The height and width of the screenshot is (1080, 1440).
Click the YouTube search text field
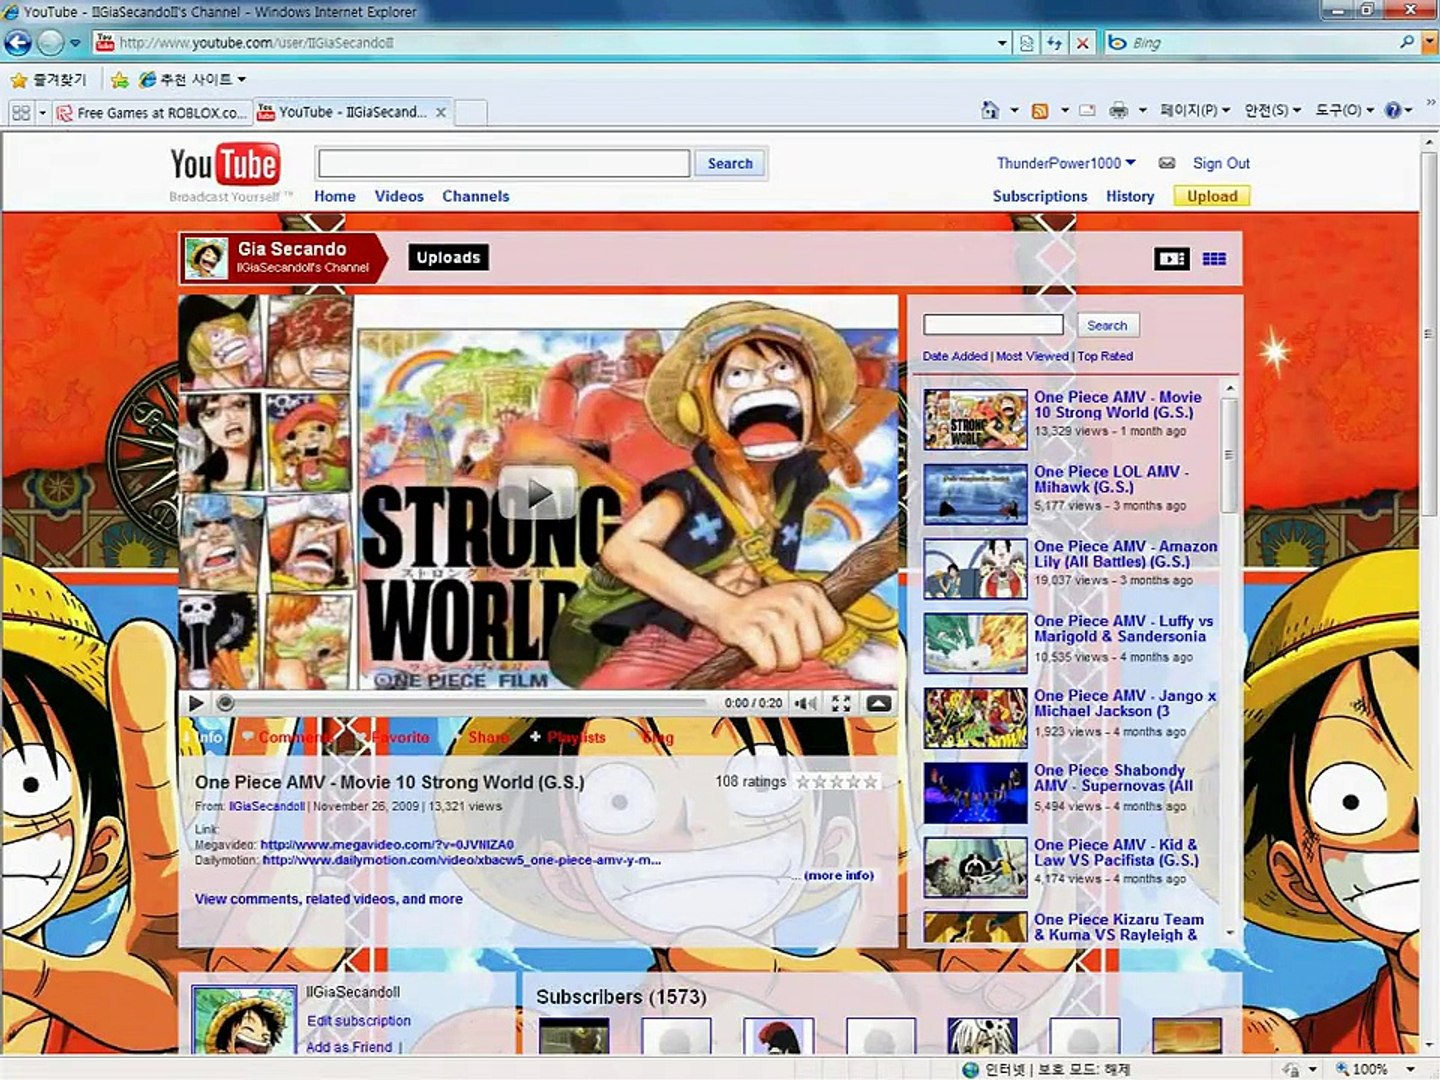coord(503,163)
